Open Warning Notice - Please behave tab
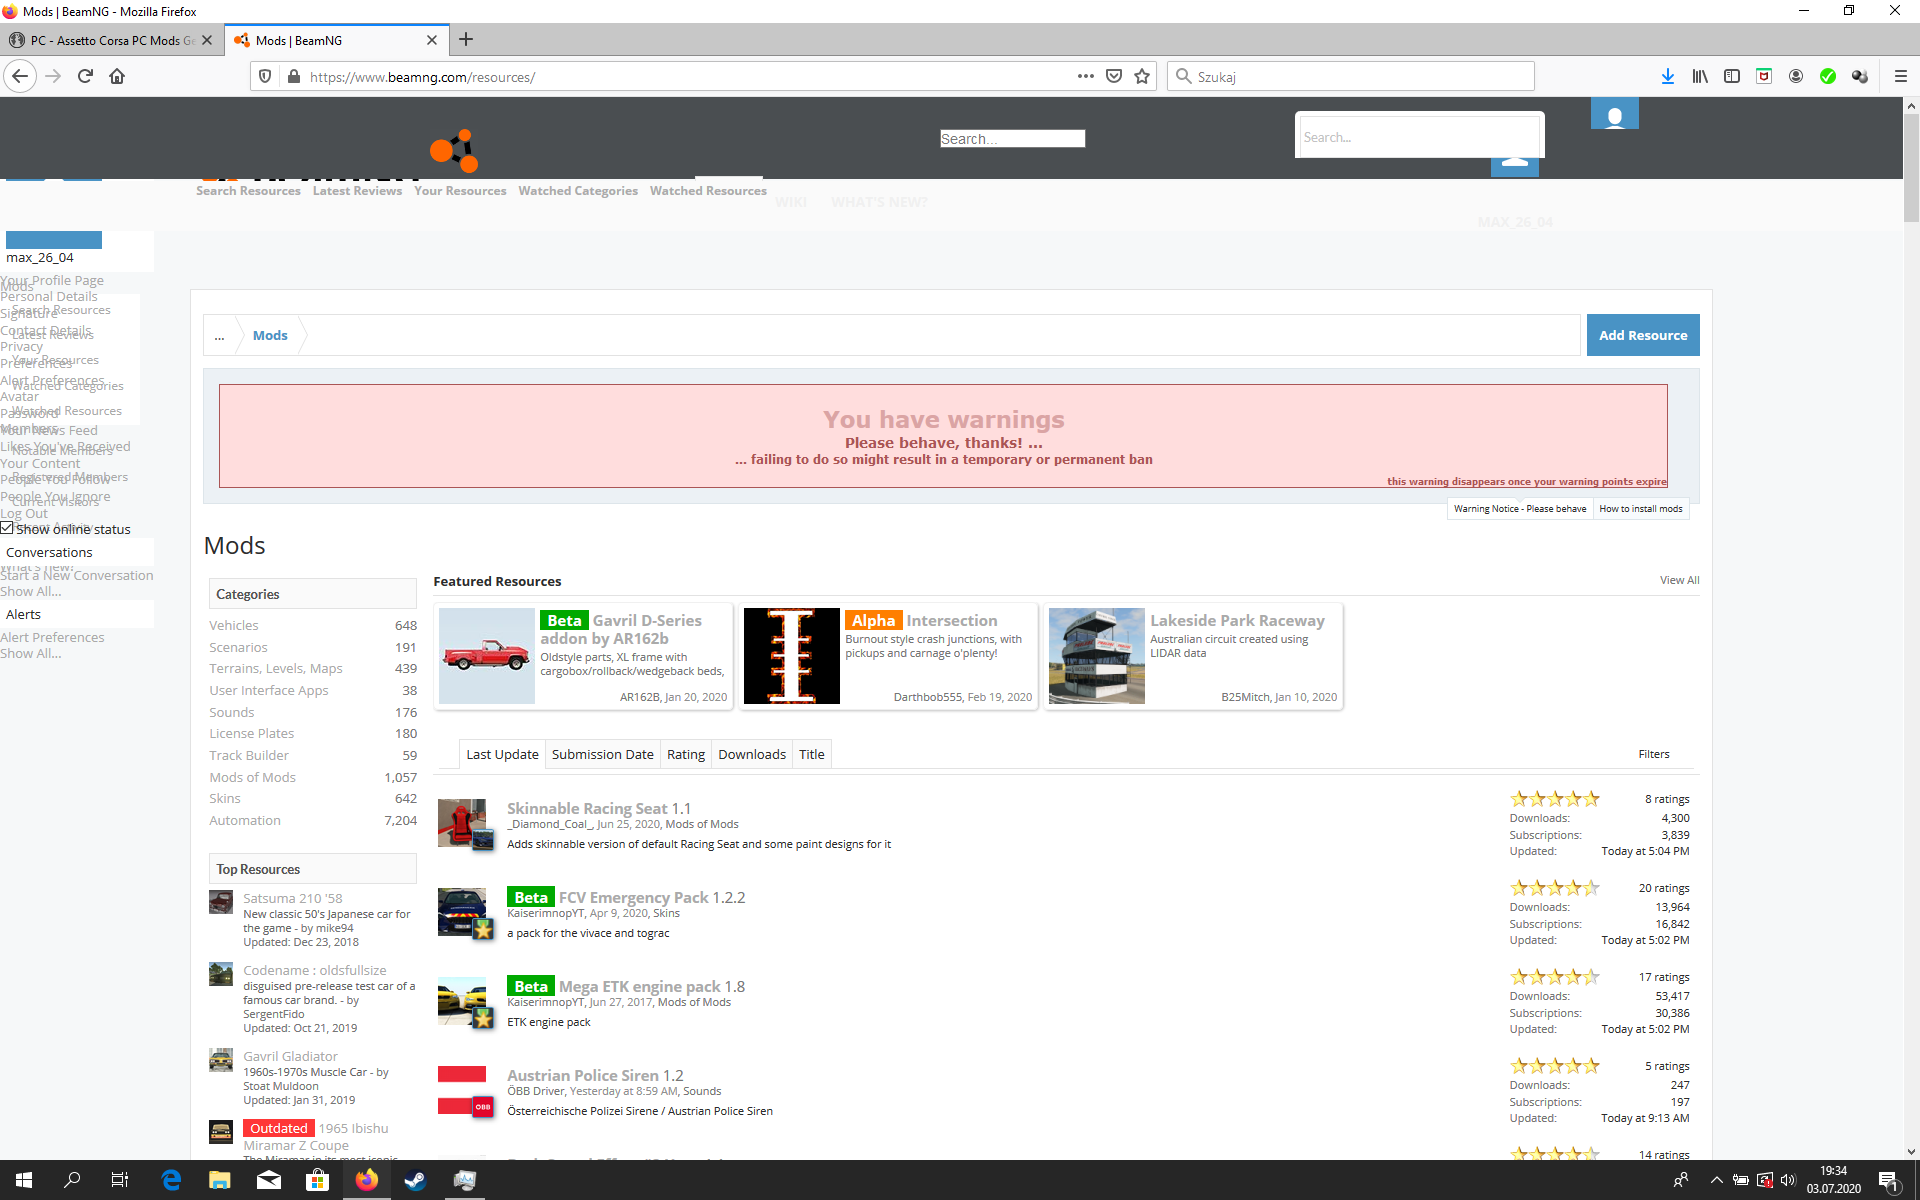Screen dimensions: 1920x1200 tap(1520, 508)
